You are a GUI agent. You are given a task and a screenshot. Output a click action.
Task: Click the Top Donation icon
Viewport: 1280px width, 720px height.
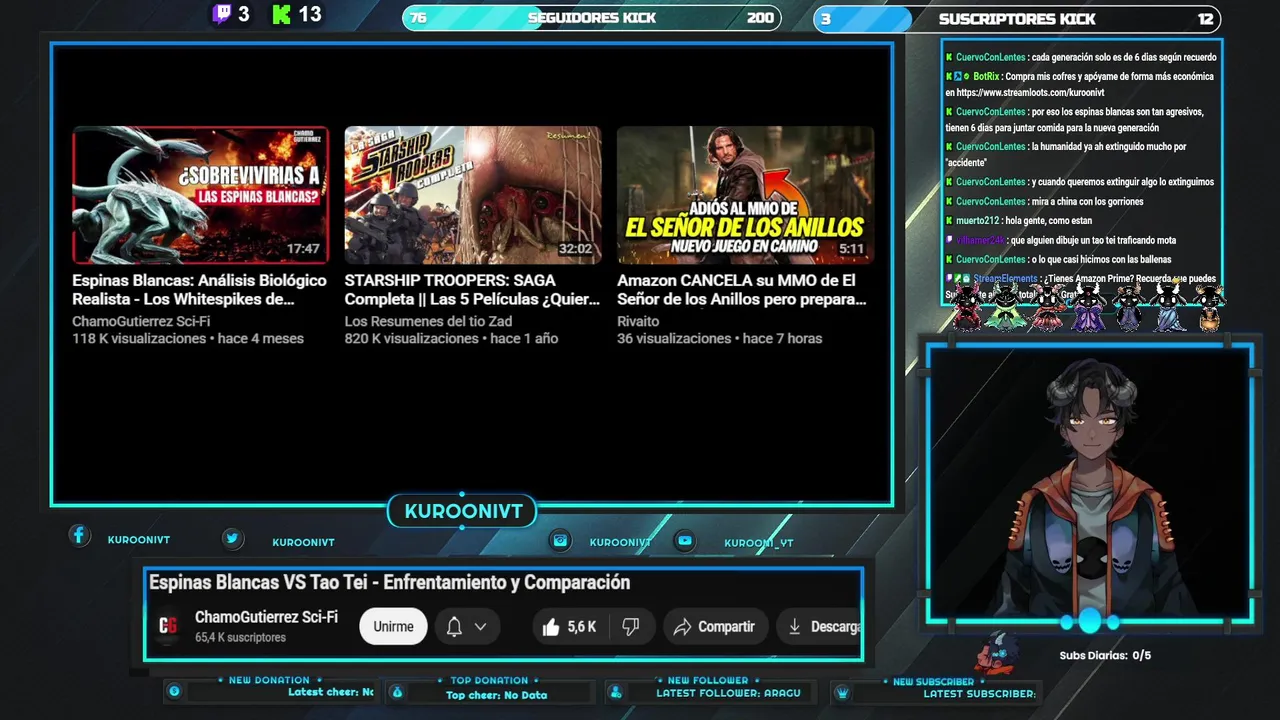pos(397,691)
